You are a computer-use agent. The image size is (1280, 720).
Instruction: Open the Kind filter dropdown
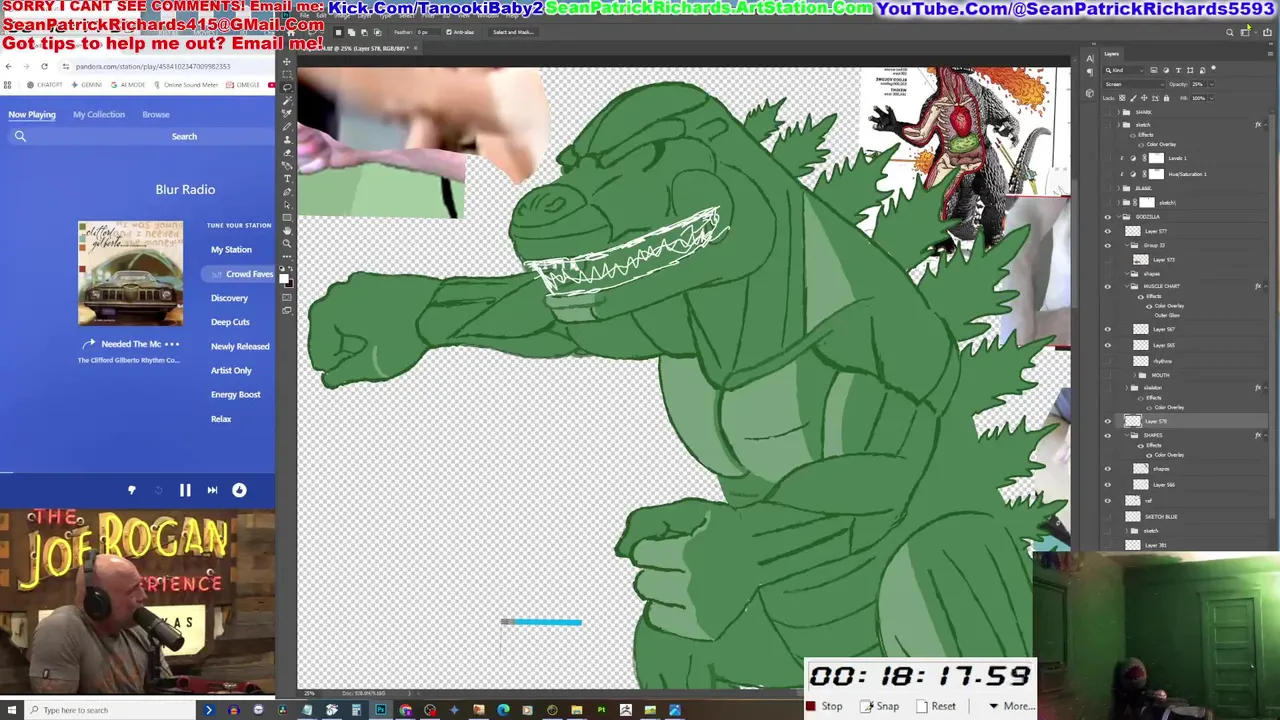click(x=1125, y=70)
